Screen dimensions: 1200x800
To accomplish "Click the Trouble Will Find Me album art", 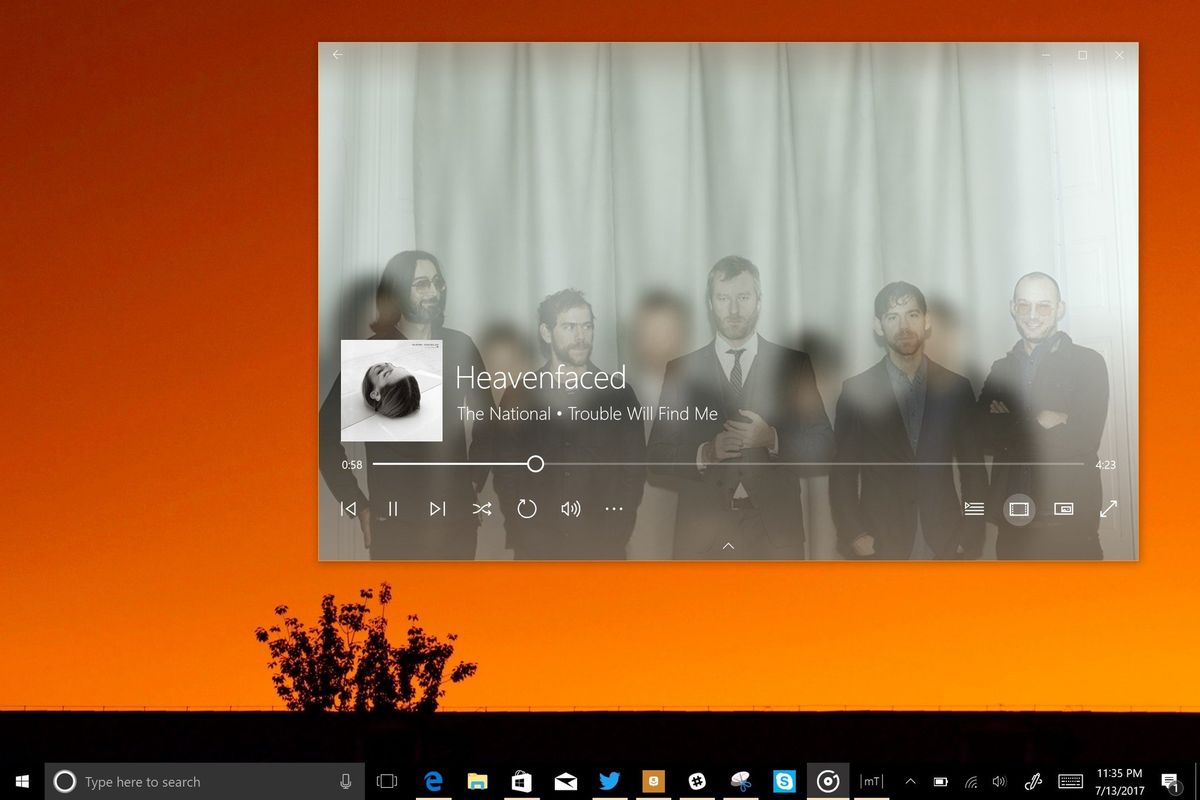I will click(x=391, y=391).
